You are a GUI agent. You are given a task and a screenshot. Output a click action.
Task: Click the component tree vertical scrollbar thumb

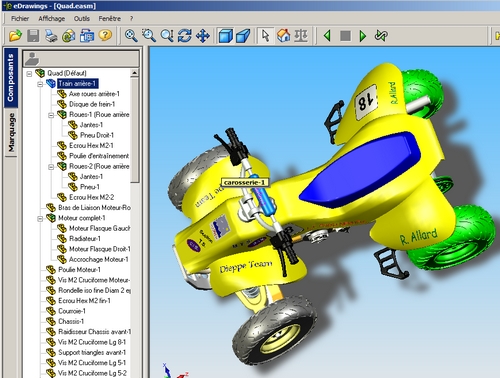pos(135,130)
